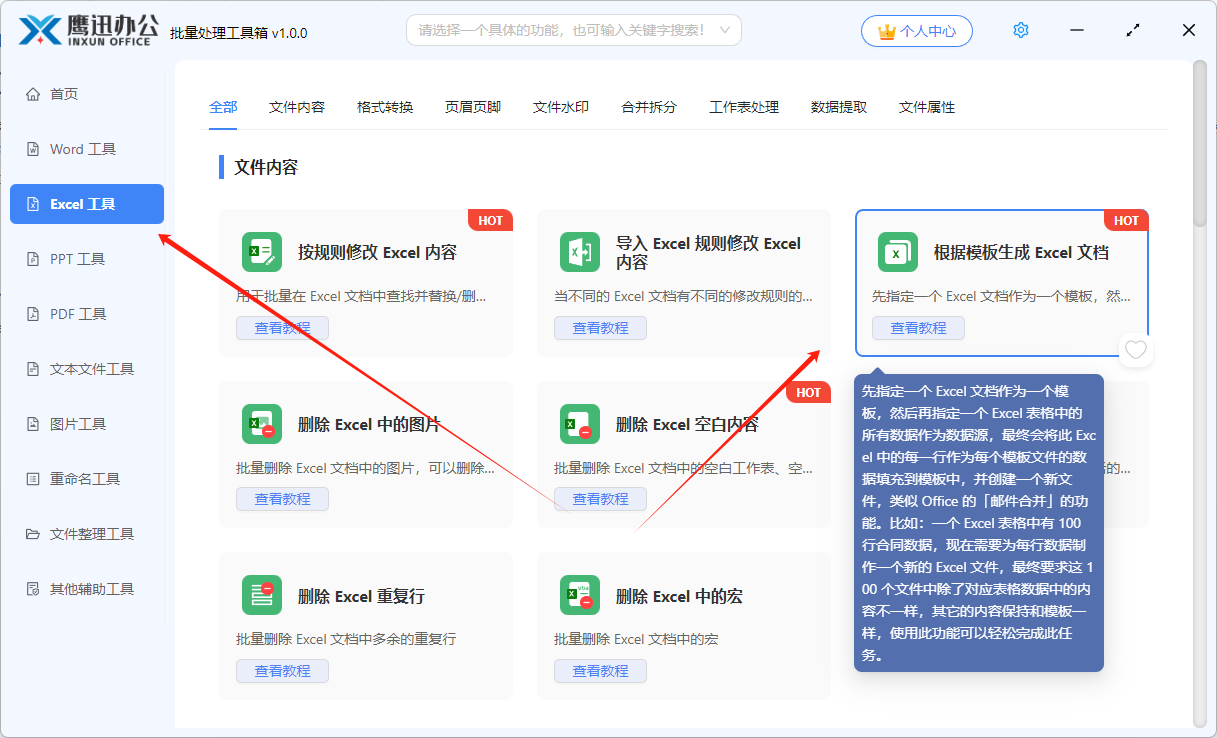
Task: Open Word 工具 in the sidebar
Action: (x=83, y=149)
